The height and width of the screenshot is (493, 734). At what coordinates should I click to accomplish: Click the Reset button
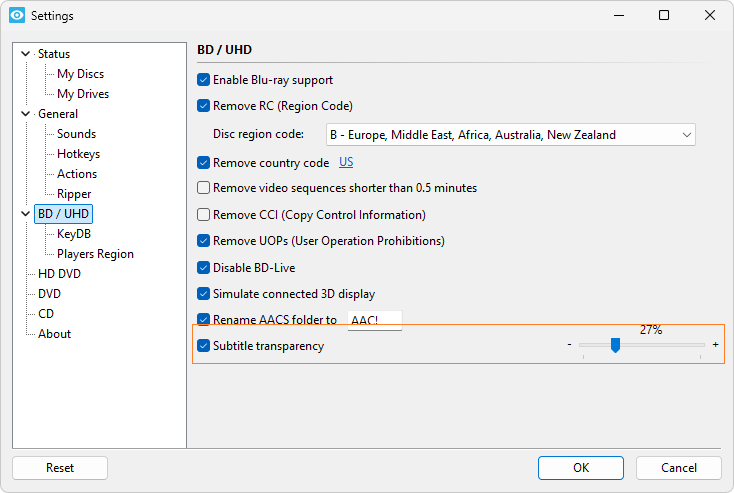[x=60, y=468]
